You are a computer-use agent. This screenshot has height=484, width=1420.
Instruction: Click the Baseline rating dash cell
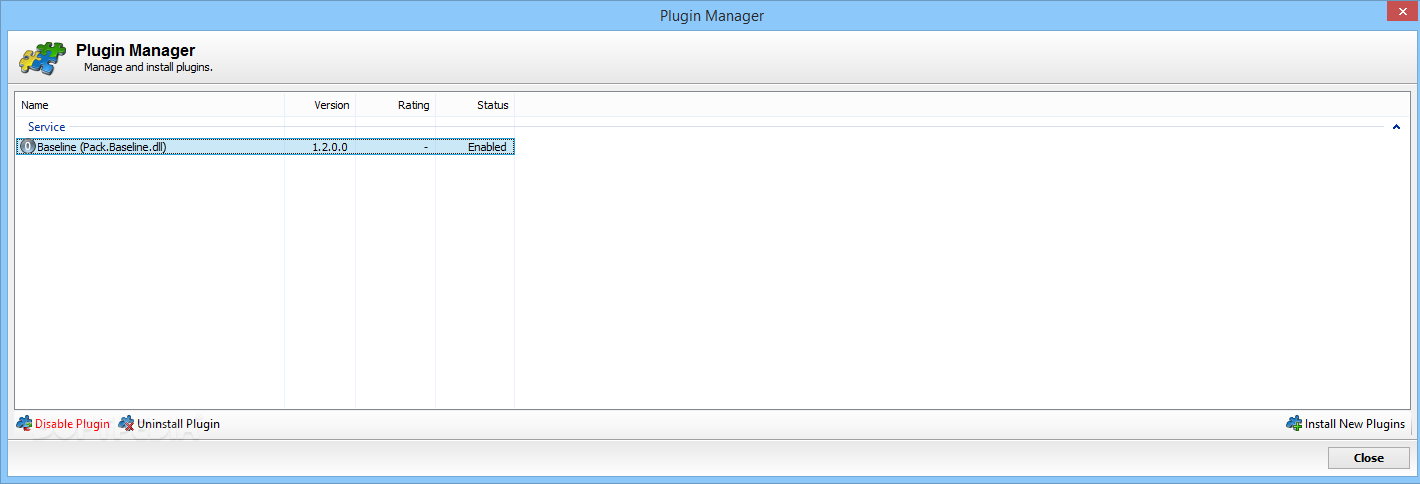[426, 147]
